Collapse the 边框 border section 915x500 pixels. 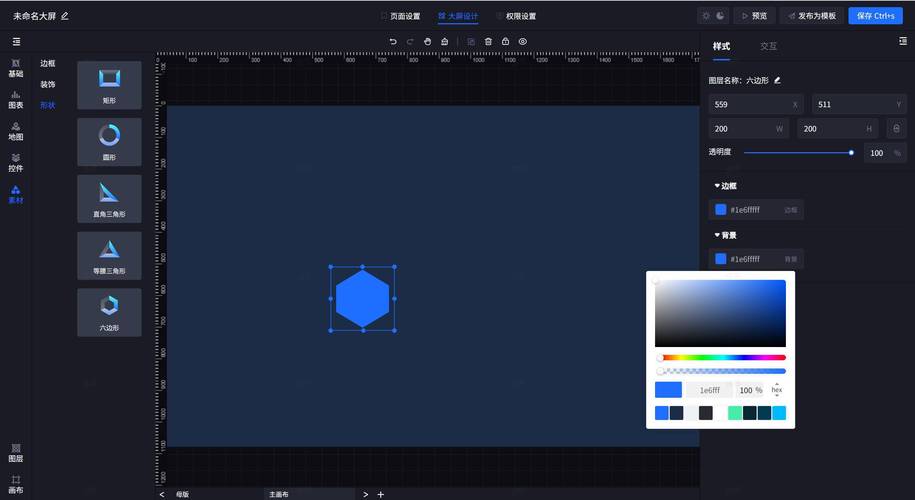pyautogui.click(x=725, y=186)
